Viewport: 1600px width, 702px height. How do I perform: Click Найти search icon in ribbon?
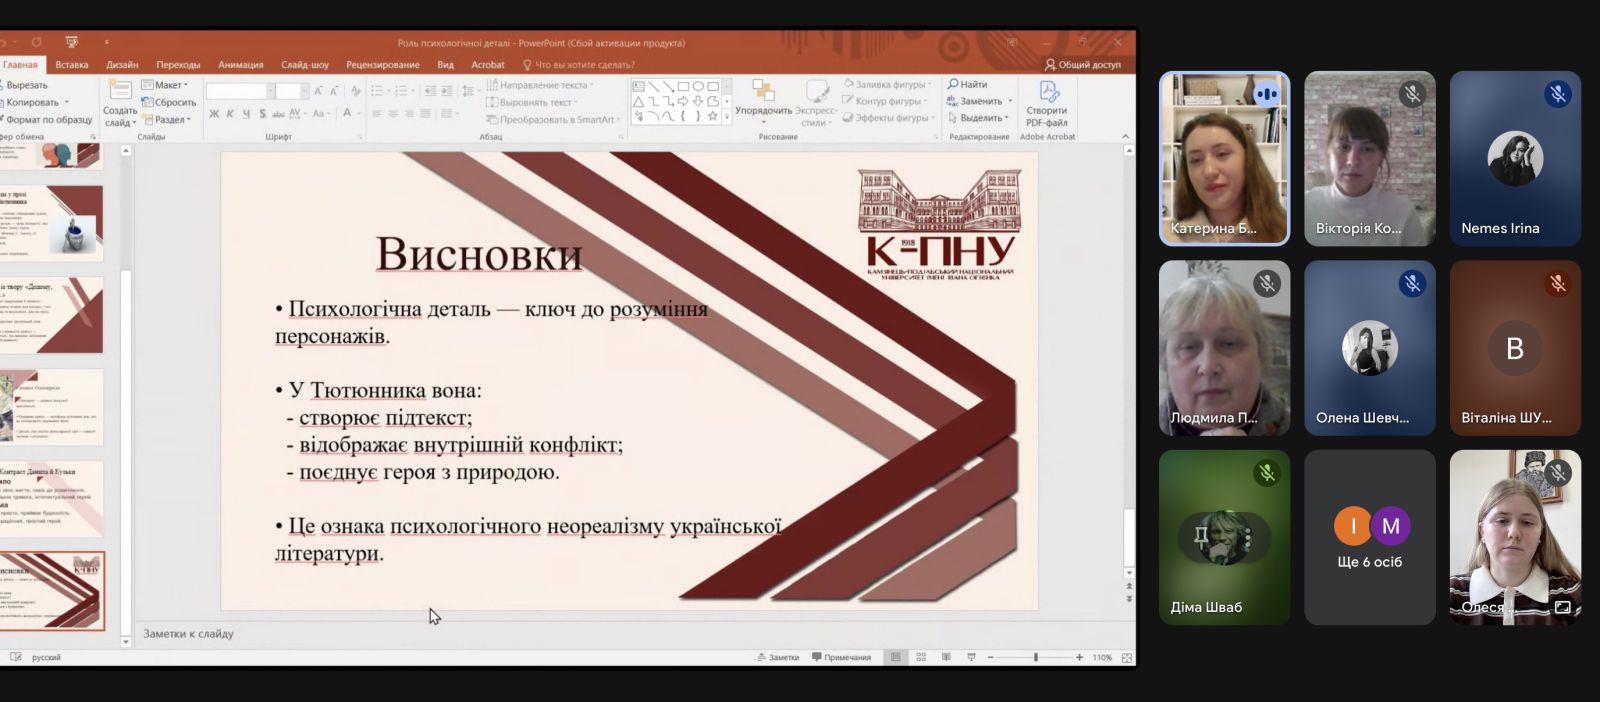click(x=967, y=84)
